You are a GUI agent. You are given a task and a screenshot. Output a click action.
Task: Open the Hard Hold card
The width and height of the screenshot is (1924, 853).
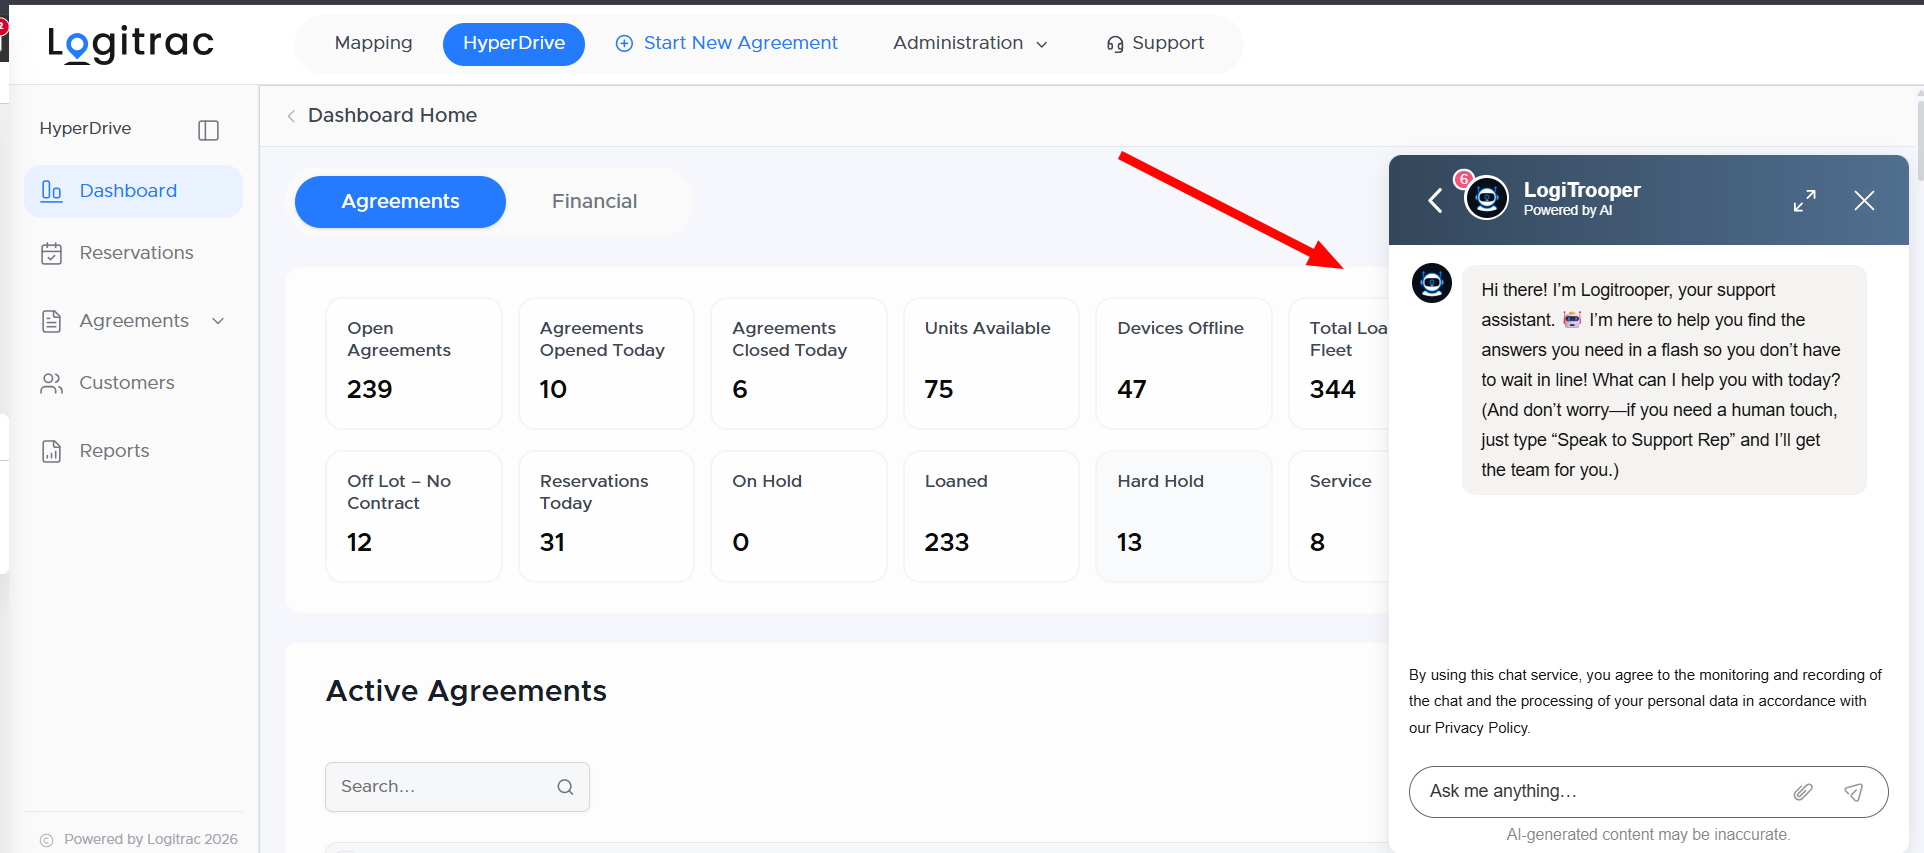click(1184, 517)
